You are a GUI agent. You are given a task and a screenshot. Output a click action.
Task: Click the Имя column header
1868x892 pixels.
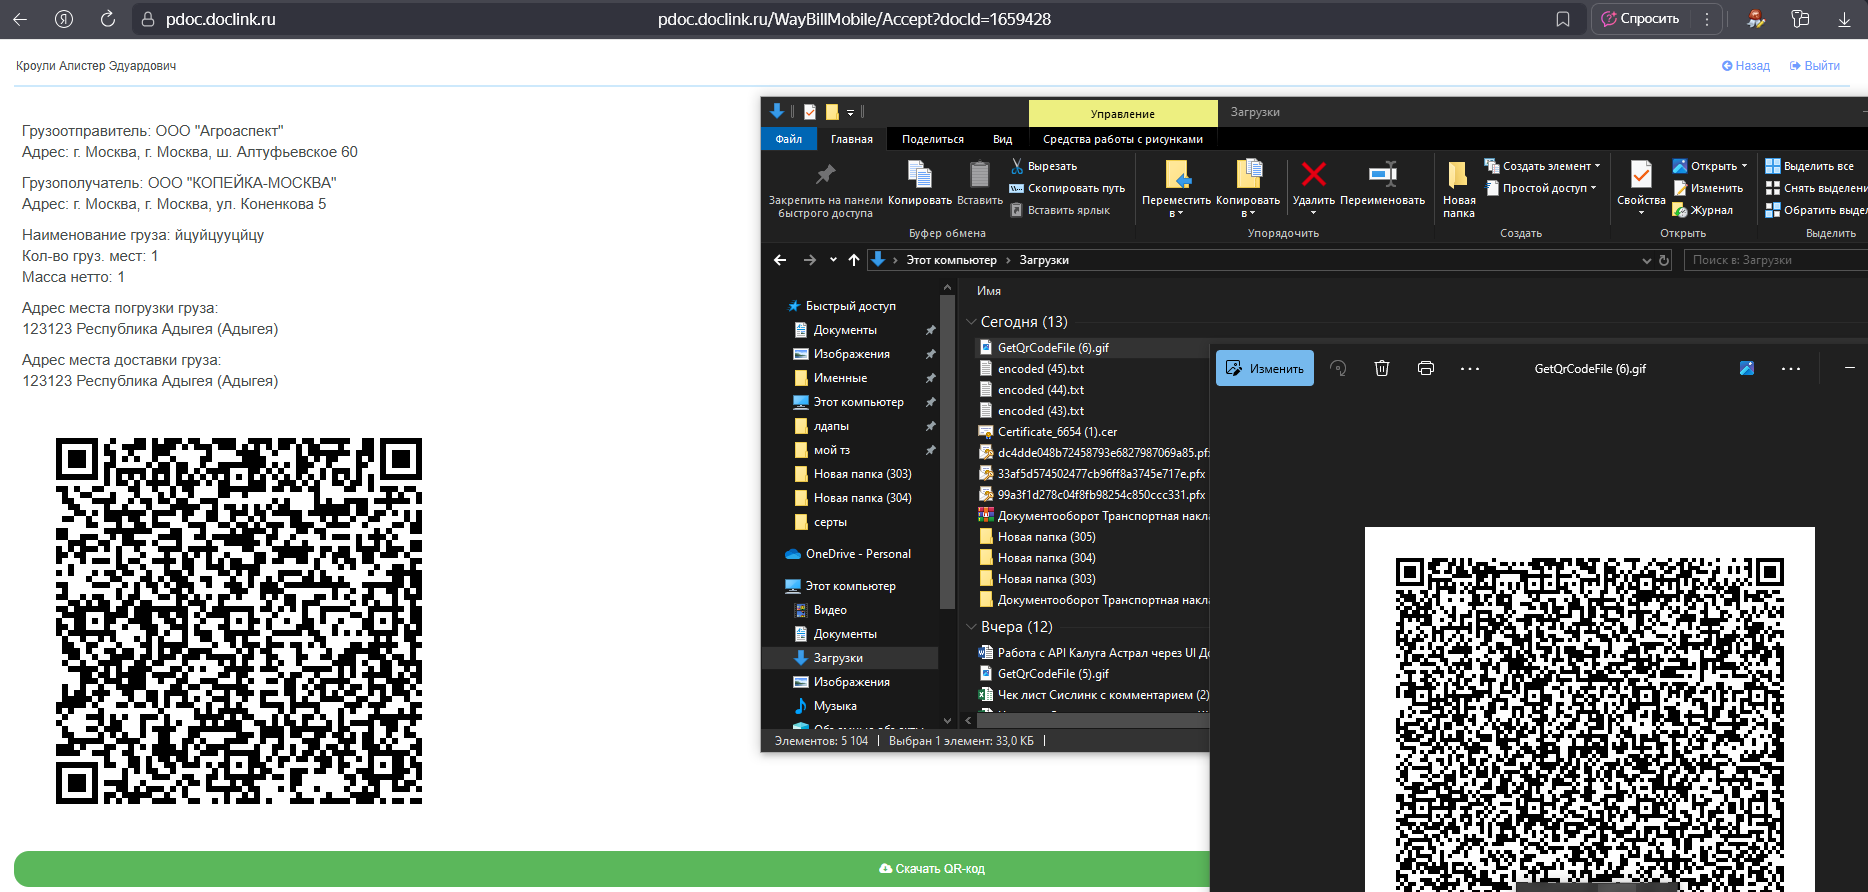(x=989, y=291)
